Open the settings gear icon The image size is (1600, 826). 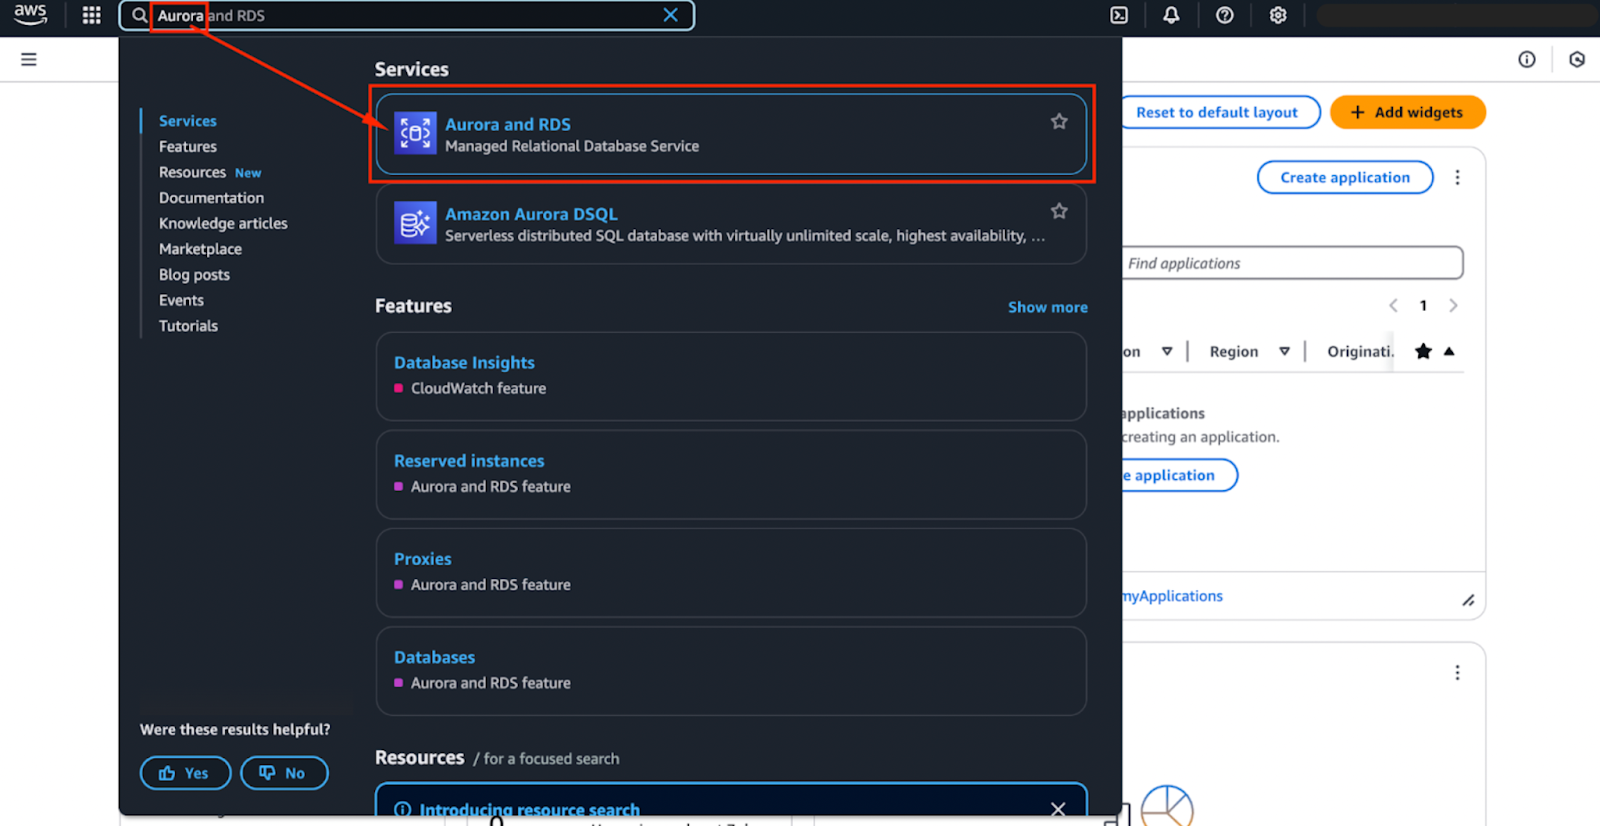pyautogui.click(x=1277, y=15)
